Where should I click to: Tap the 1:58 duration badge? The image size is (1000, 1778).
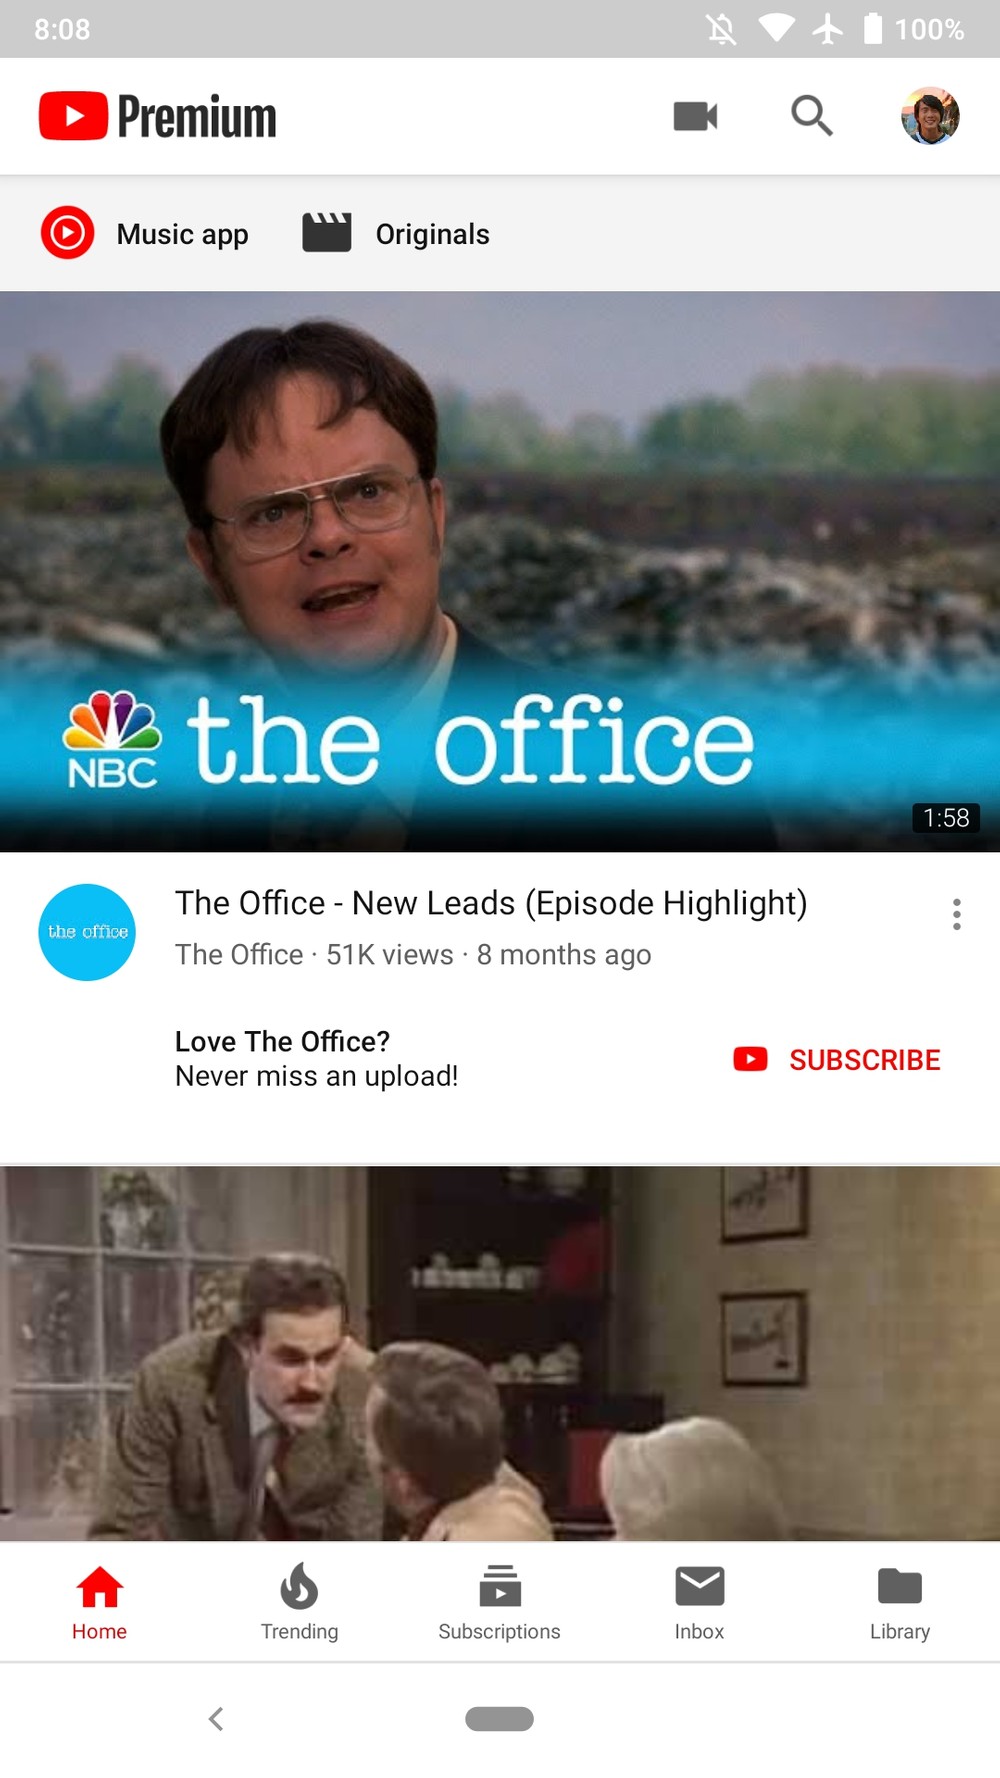pos(946,818)
